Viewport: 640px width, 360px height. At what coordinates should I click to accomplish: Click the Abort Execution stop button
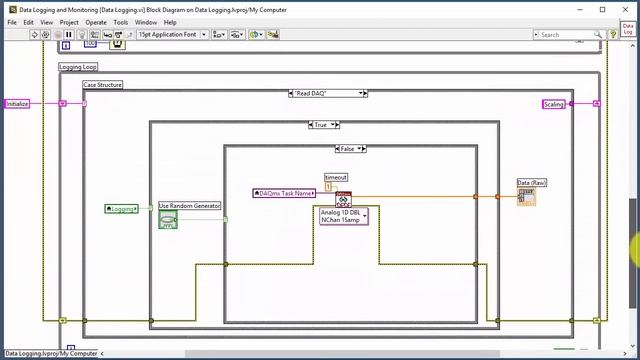pyautogui.click(x=58, y=35)
